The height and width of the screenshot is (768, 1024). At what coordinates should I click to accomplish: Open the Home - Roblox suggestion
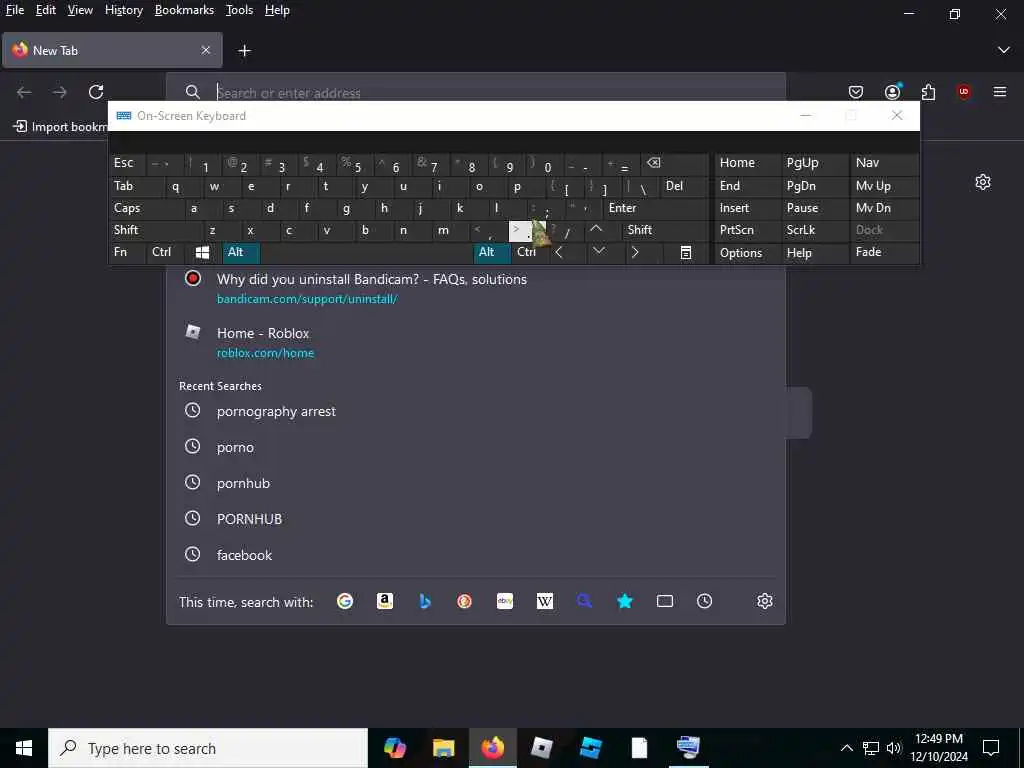coord(475,342)
